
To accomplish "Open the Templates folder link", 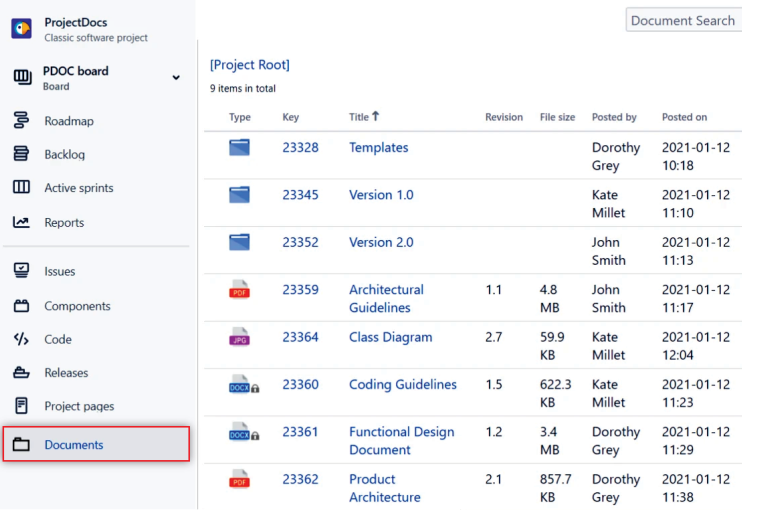I will [379, 148].
